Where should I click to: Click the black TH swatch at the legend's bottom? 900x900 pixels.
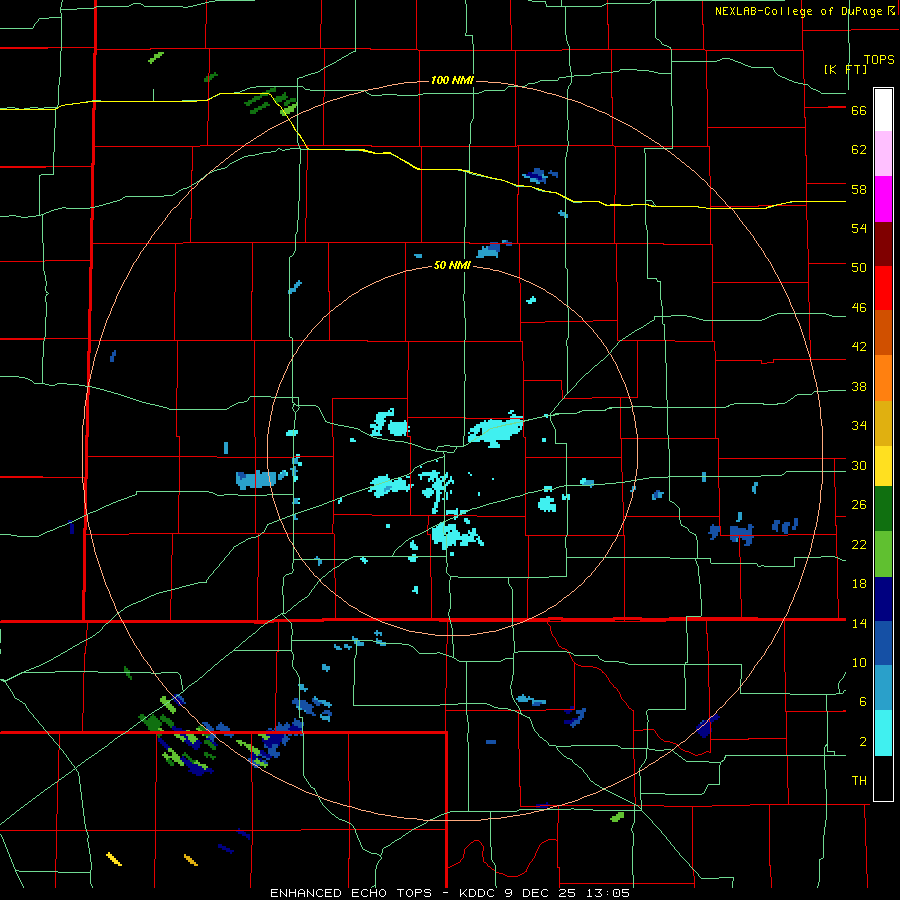[883, 778]
